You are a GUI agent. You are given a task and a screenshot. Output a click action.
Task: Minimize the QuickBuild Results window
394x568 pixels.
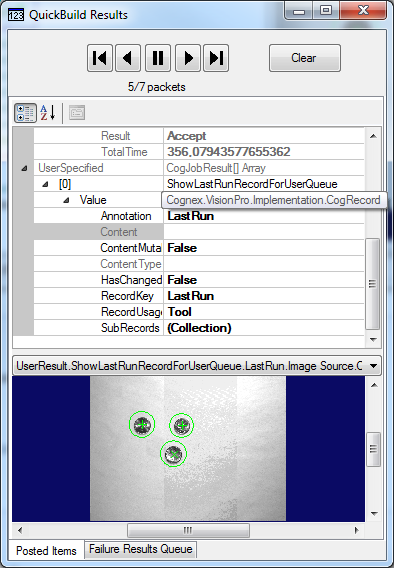[299, 11]
